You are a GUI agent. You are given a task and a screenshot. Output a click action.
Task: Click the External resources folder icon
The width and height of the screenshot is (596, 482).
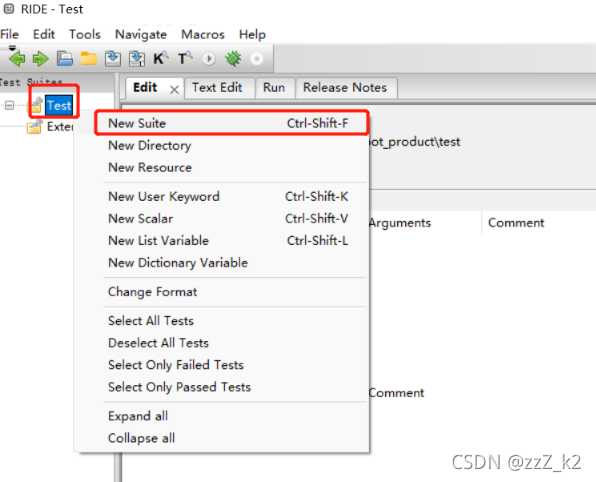coord(35,127)
